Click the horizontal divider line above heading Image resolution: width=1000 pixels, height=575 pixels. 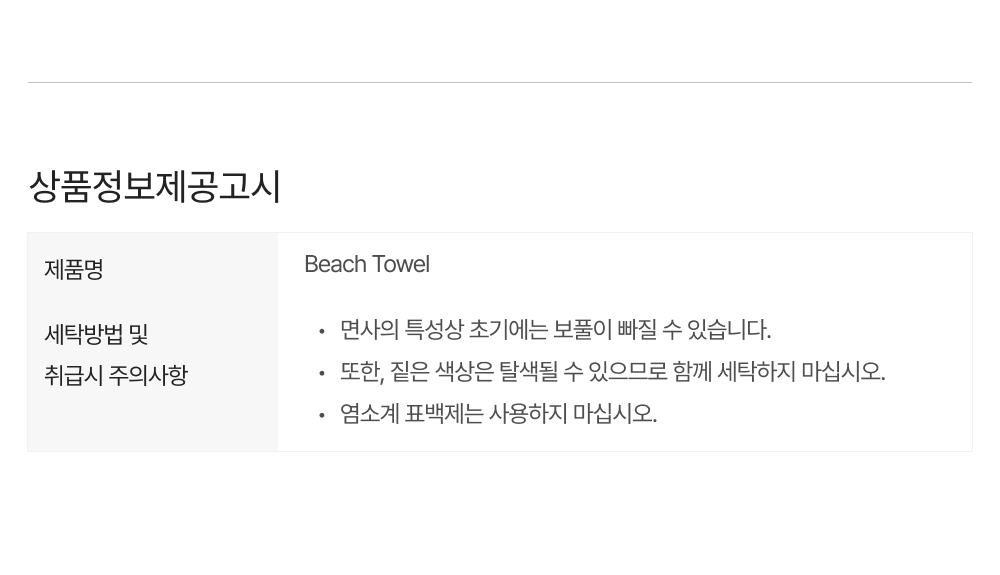pos(500,82)
